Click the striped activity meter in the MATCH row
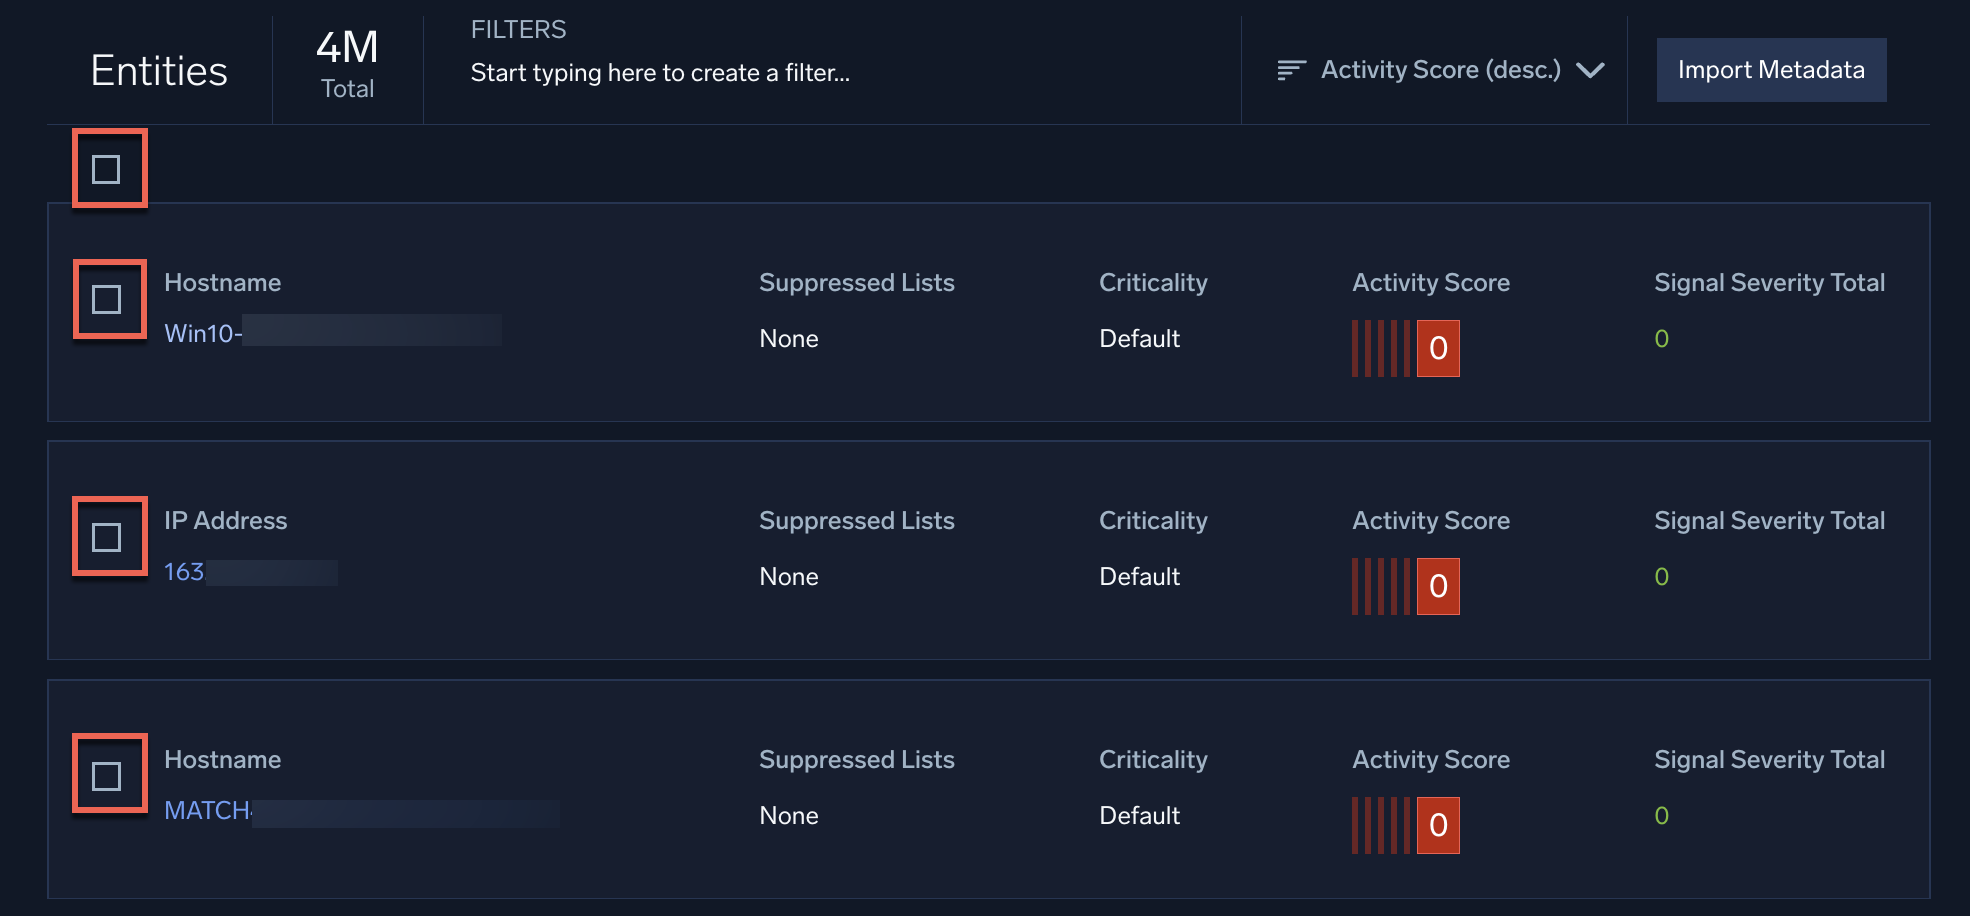 pos(1380,825)
